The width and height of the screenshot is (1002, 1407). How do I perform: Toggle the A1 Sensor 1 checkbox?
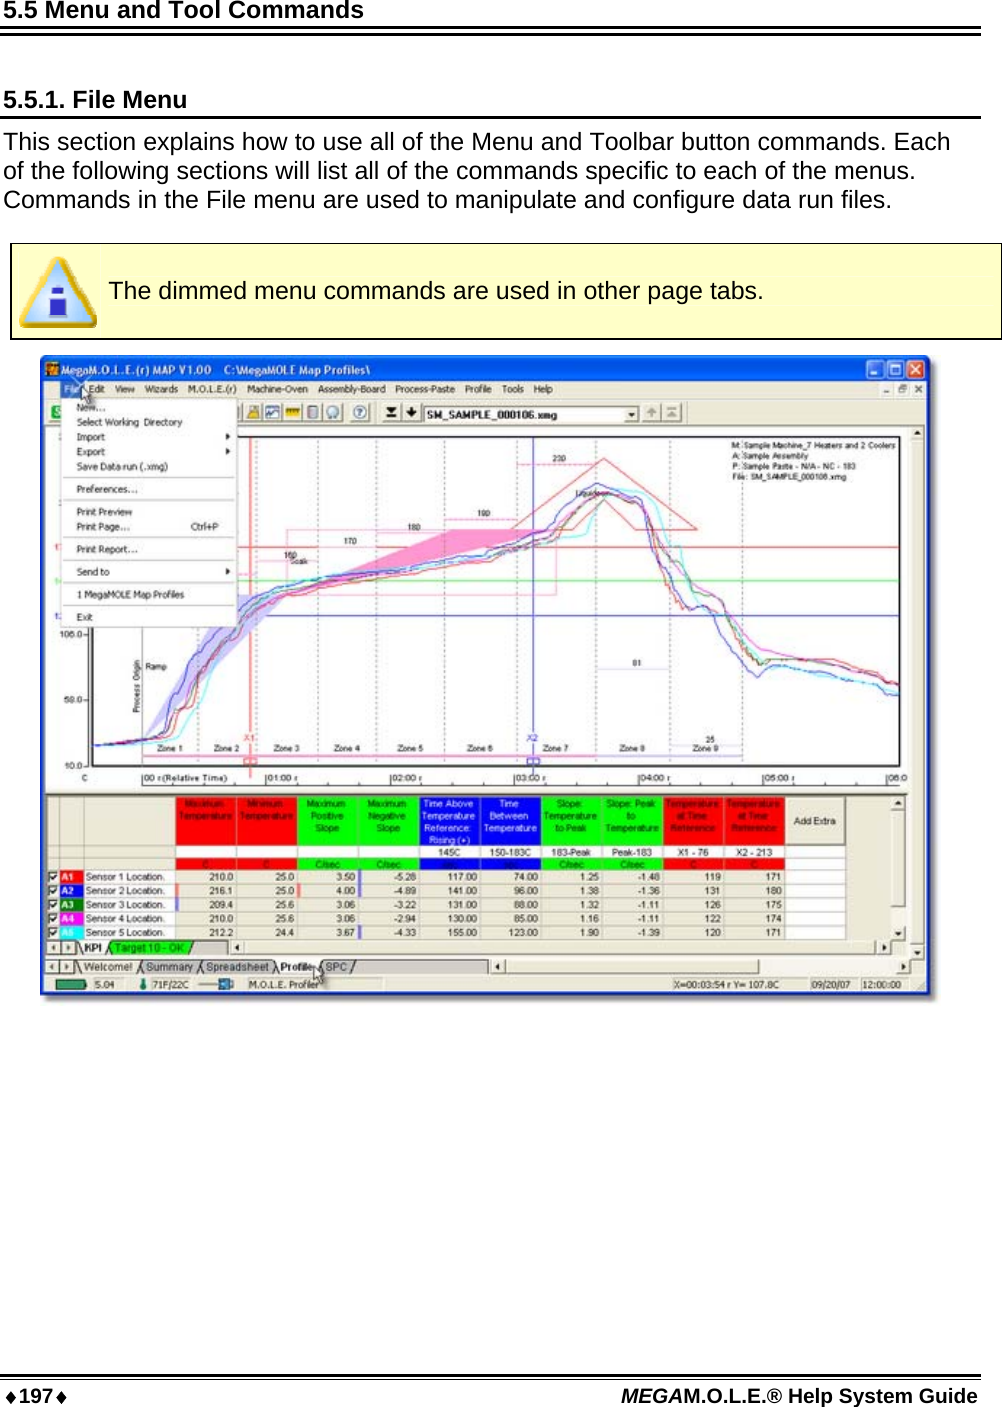click(x=53, y=877)
